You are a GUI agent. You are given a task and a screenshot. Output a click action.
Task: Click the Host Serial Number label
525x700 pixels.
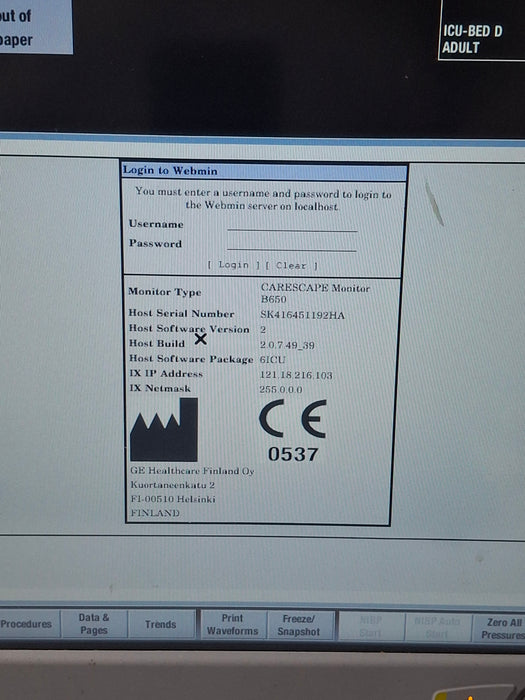click(x=181, y=313)
